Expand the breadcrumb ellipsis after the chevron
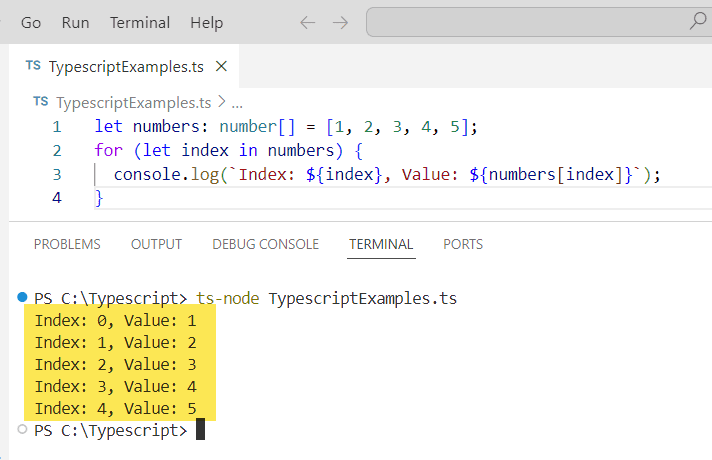 [x=237, y=104]
